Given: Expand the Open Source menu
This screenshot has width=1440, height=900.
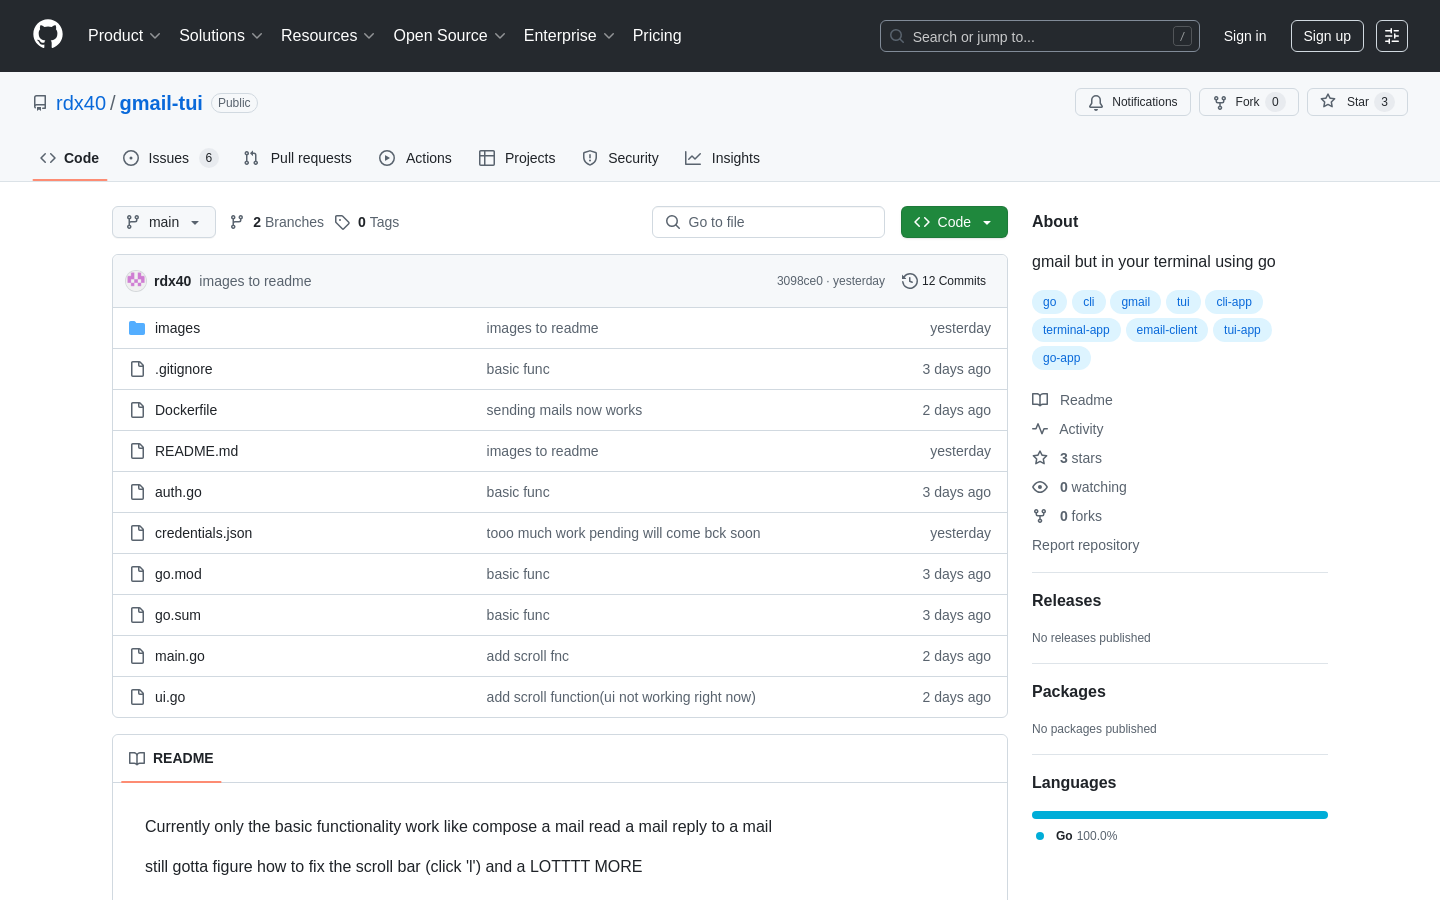Looking at the screenshot, I should tap(449, 36).
